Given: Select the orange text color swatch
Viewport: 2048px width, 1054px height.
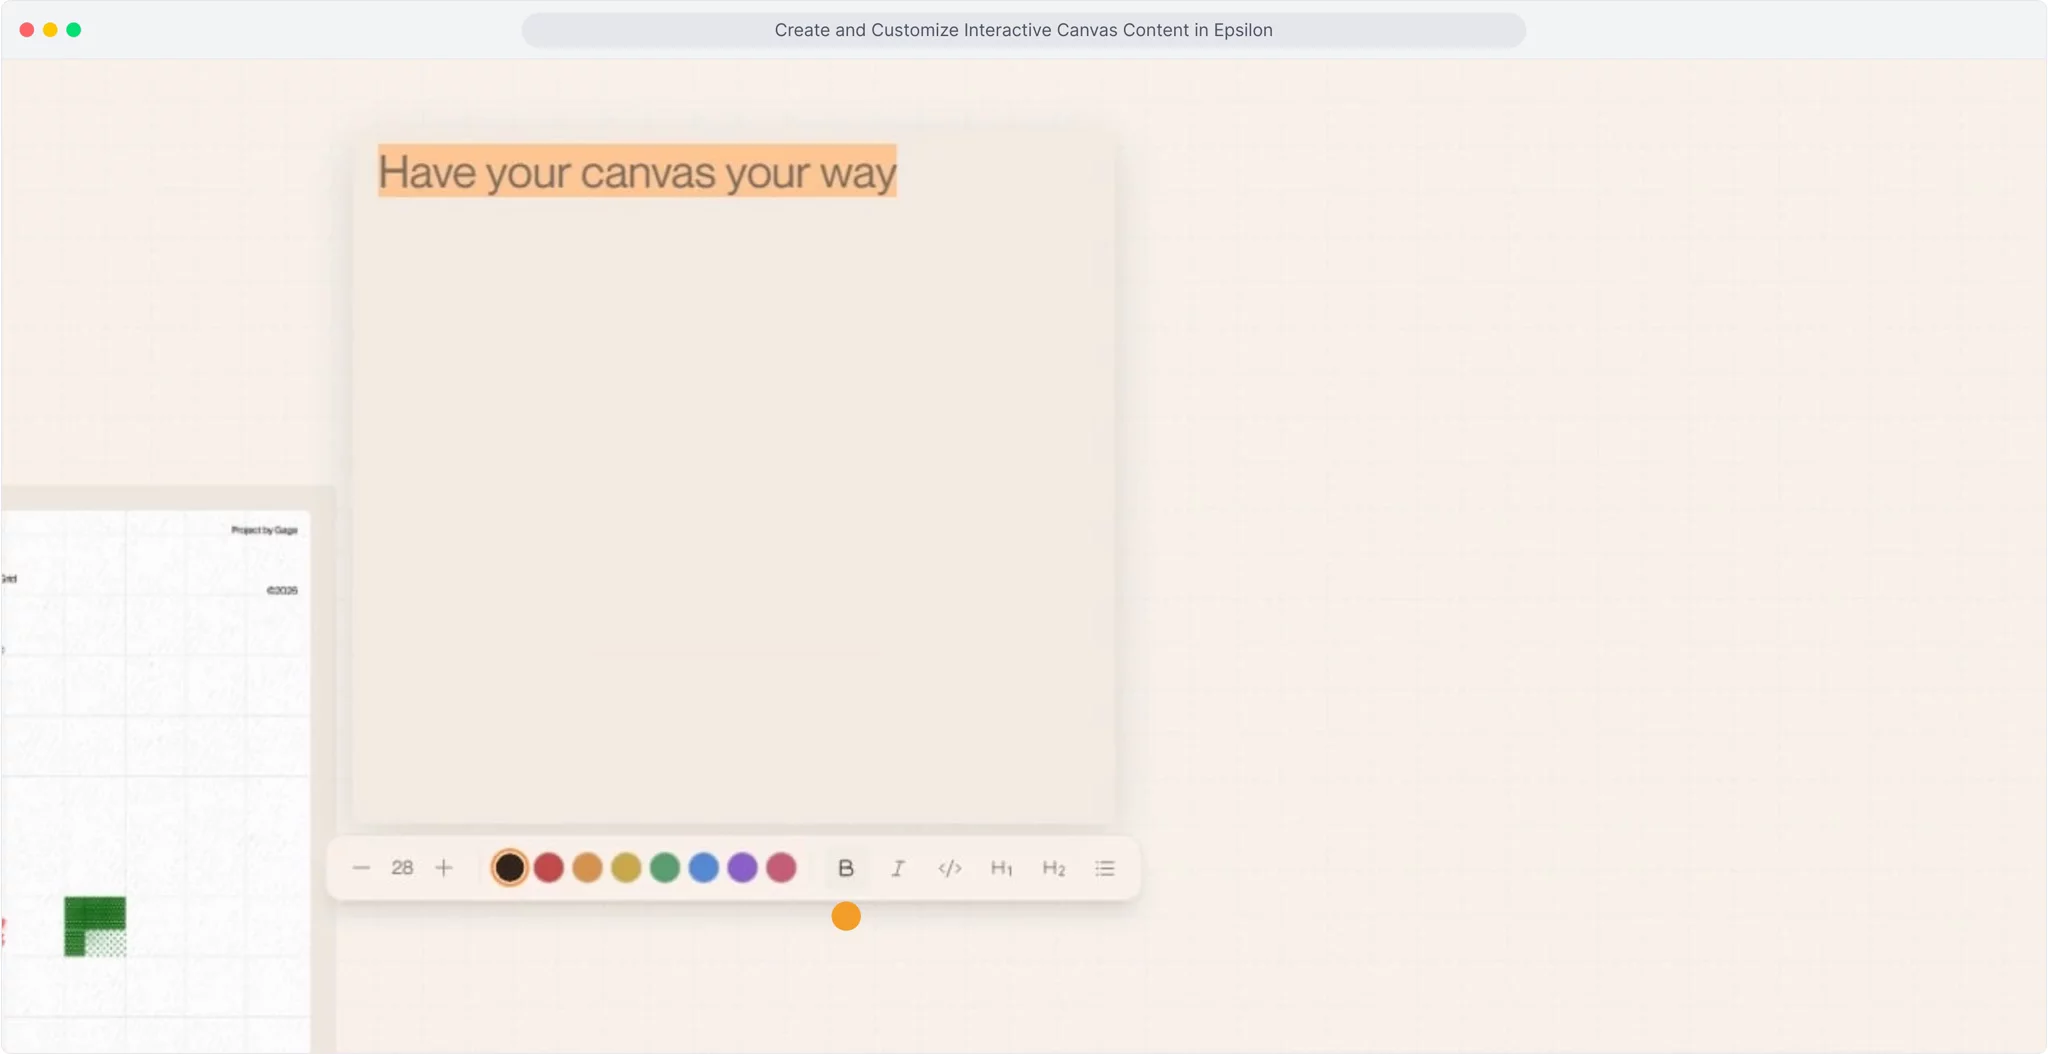Looking at the screenshot, I should click(x=588, y=868).
